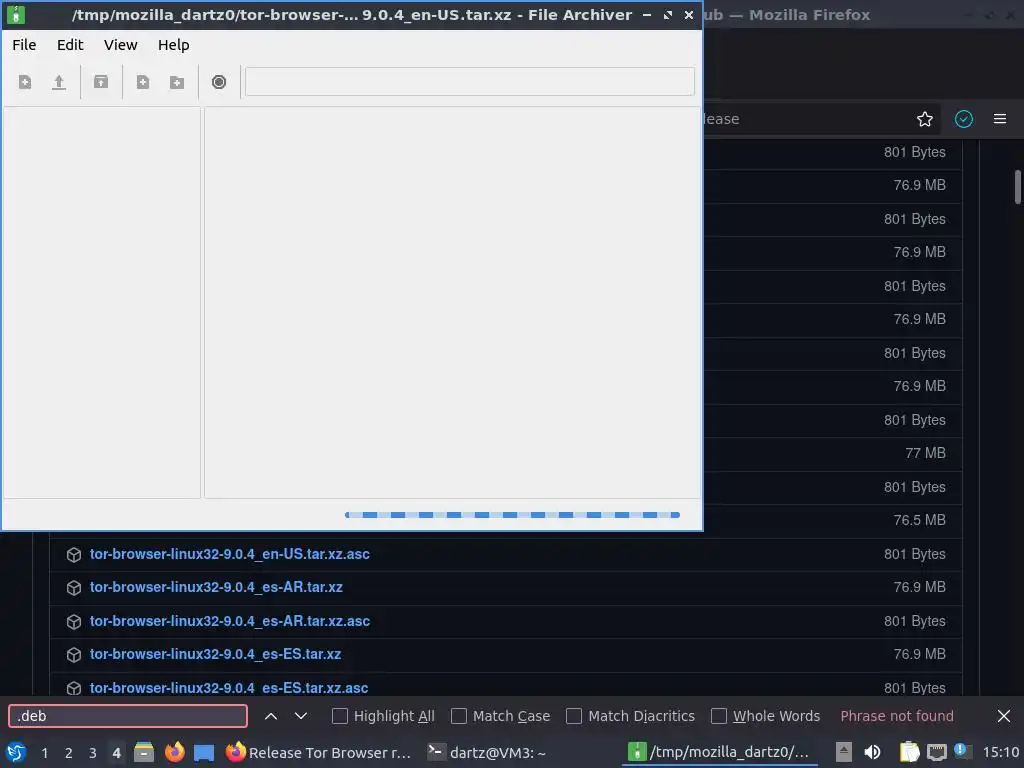This screenshot has height=768, width=1024.
Task: Switch to workspace 2 in taskbar pager
Action: pos(69,753)
